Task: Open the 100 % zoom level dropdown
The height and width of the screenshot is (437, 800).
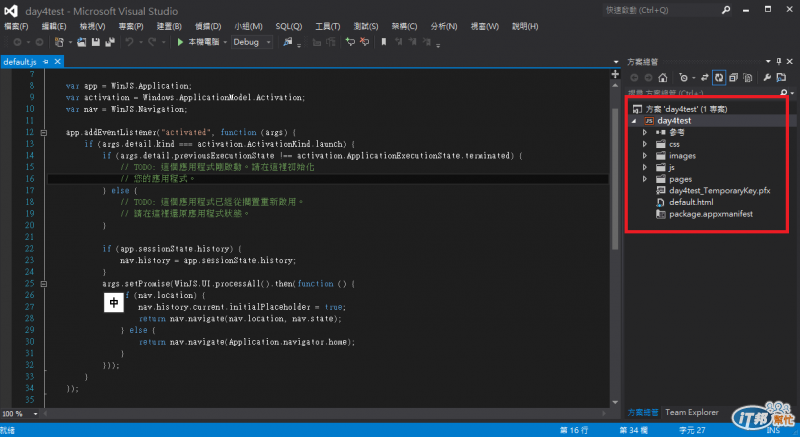Action: pos(35,414)
